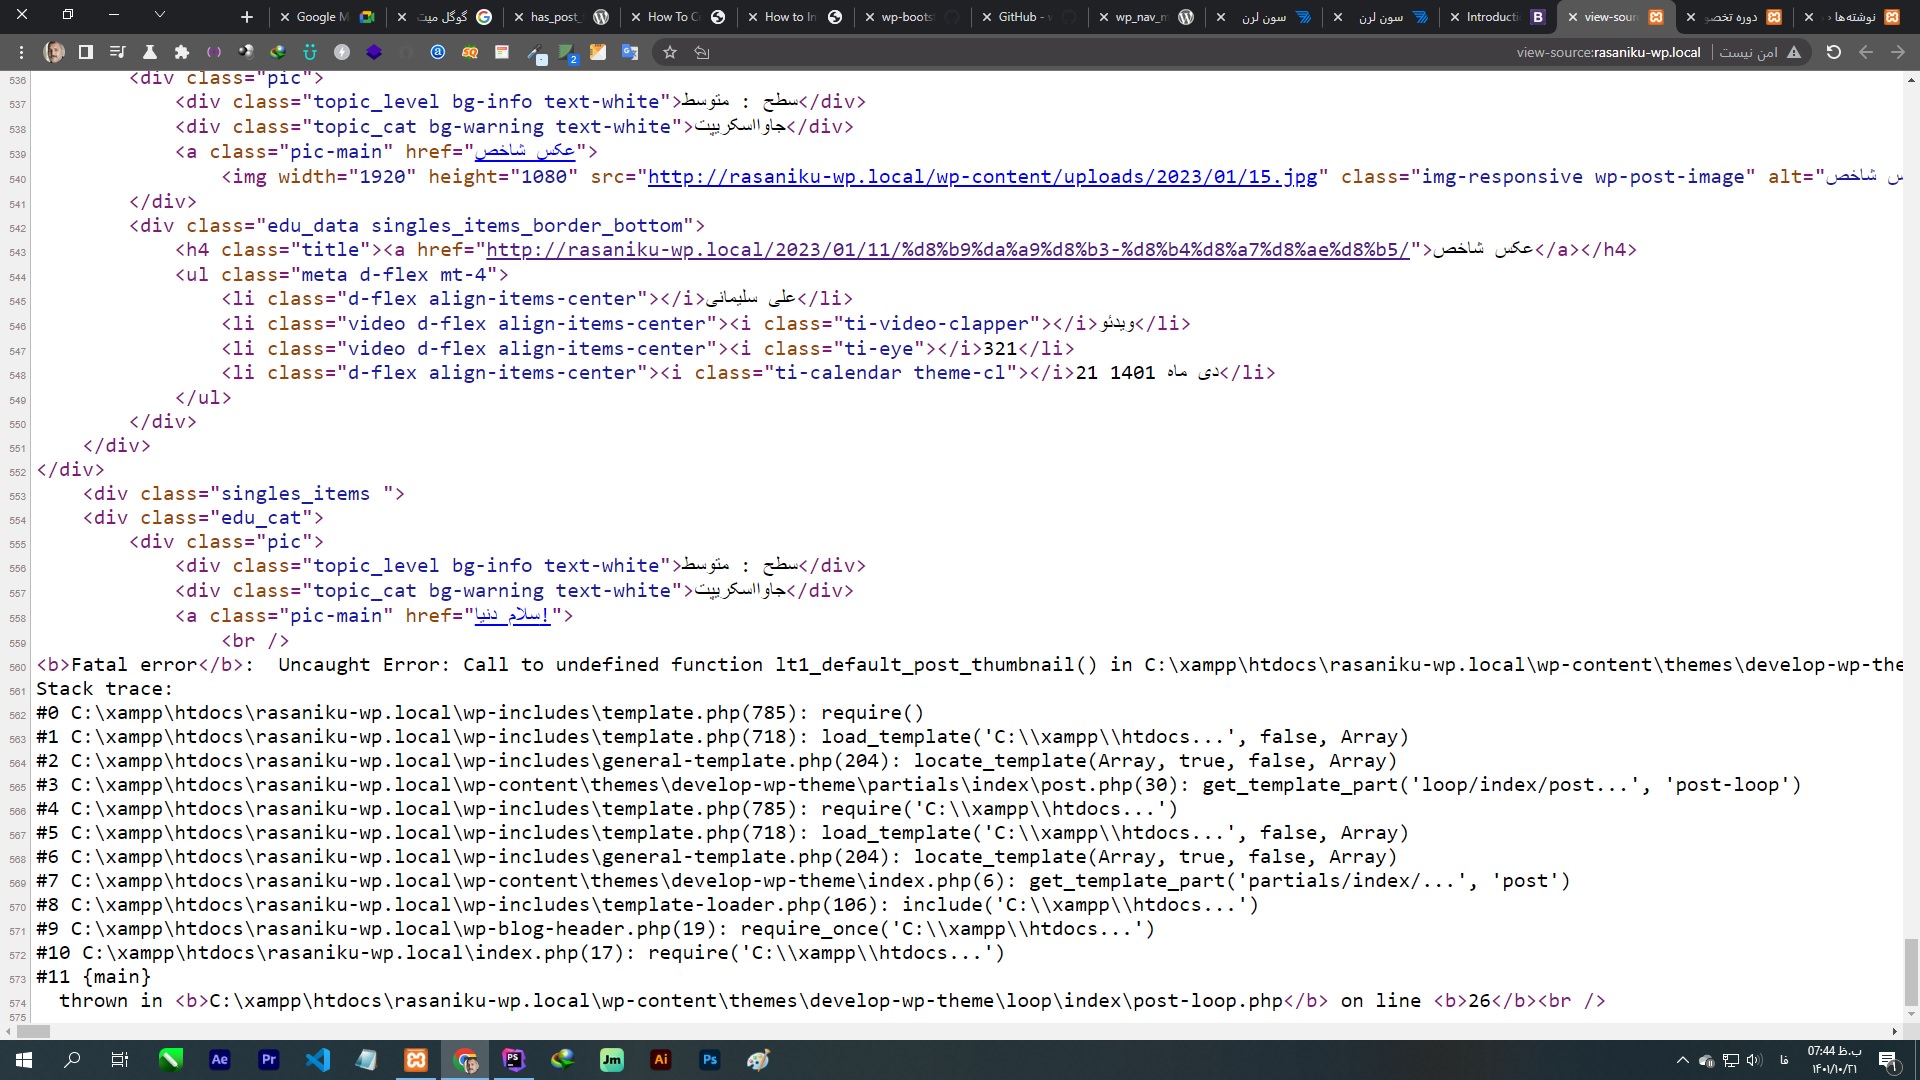This screenshot has width=1920, height=1080.
Task: Open Photoshop from the taskbar
Action: pyautogui.click(x=709, y=1060)
